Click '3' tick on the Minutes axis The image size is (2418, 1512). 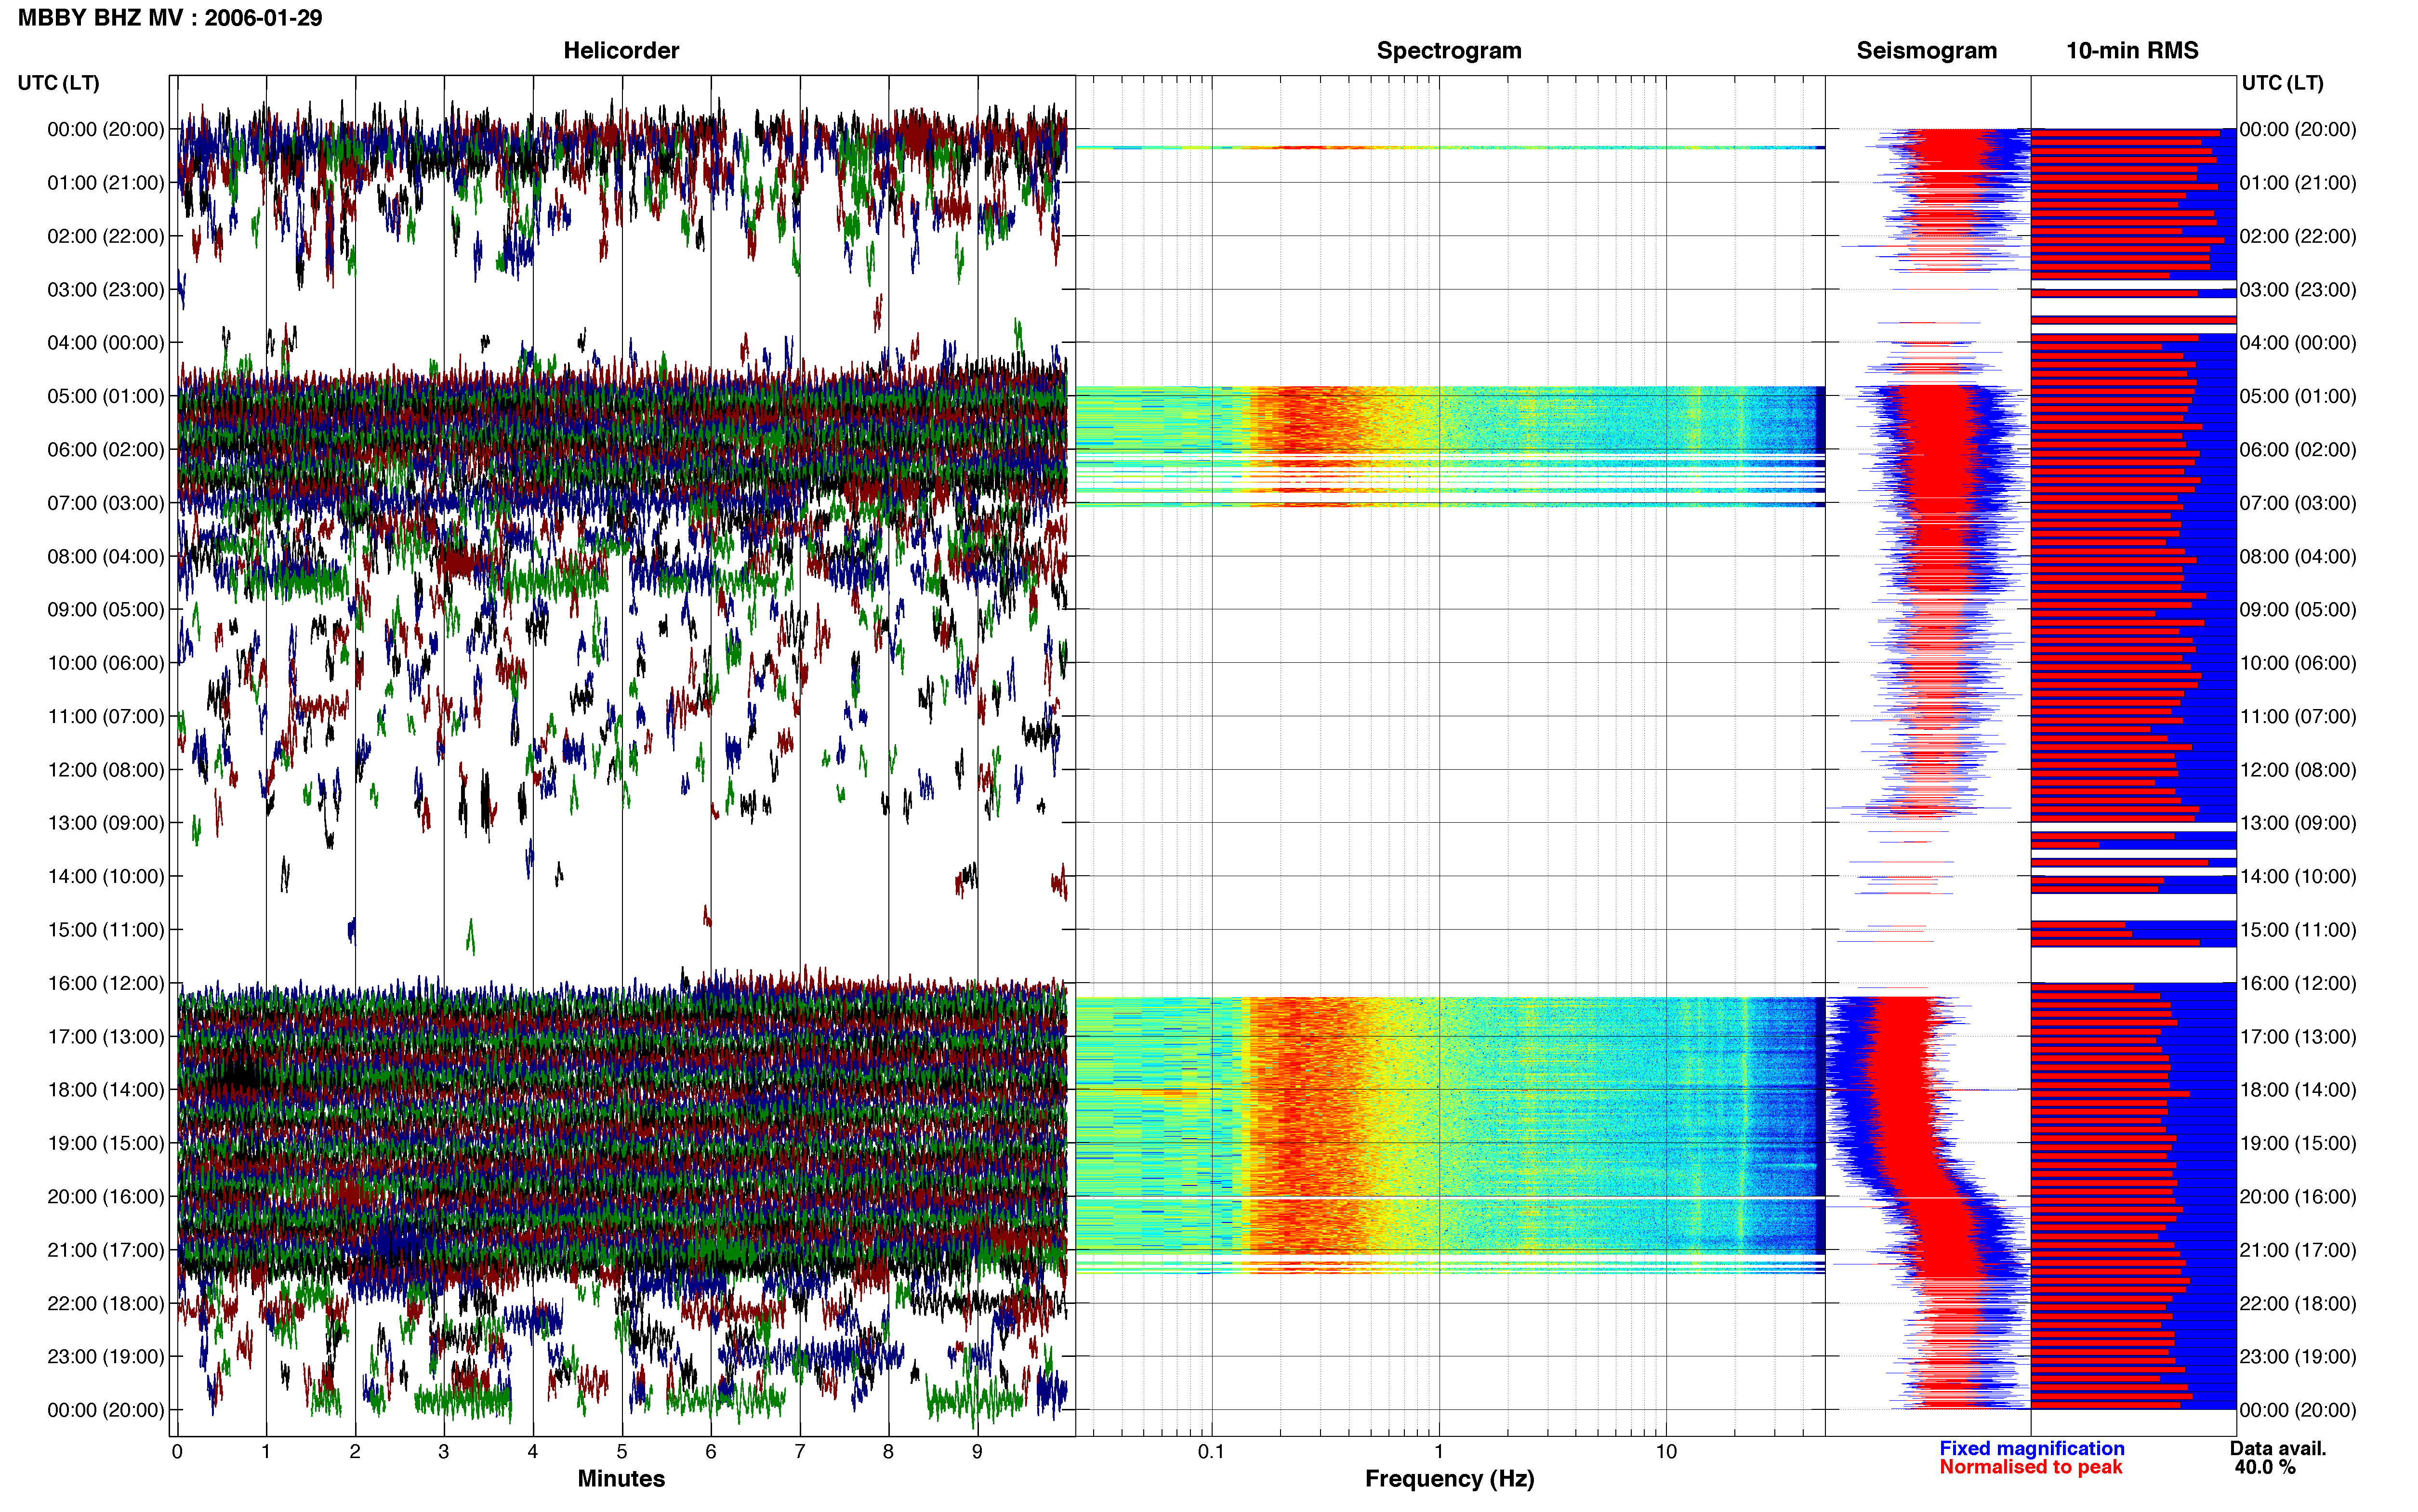(444, 1451)
